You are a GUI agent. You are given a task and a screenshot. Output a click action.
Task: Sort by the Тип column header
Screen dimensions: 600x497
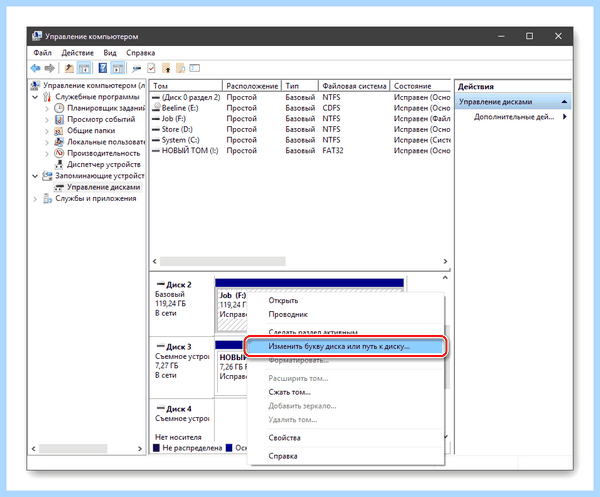tap(300, 86)
